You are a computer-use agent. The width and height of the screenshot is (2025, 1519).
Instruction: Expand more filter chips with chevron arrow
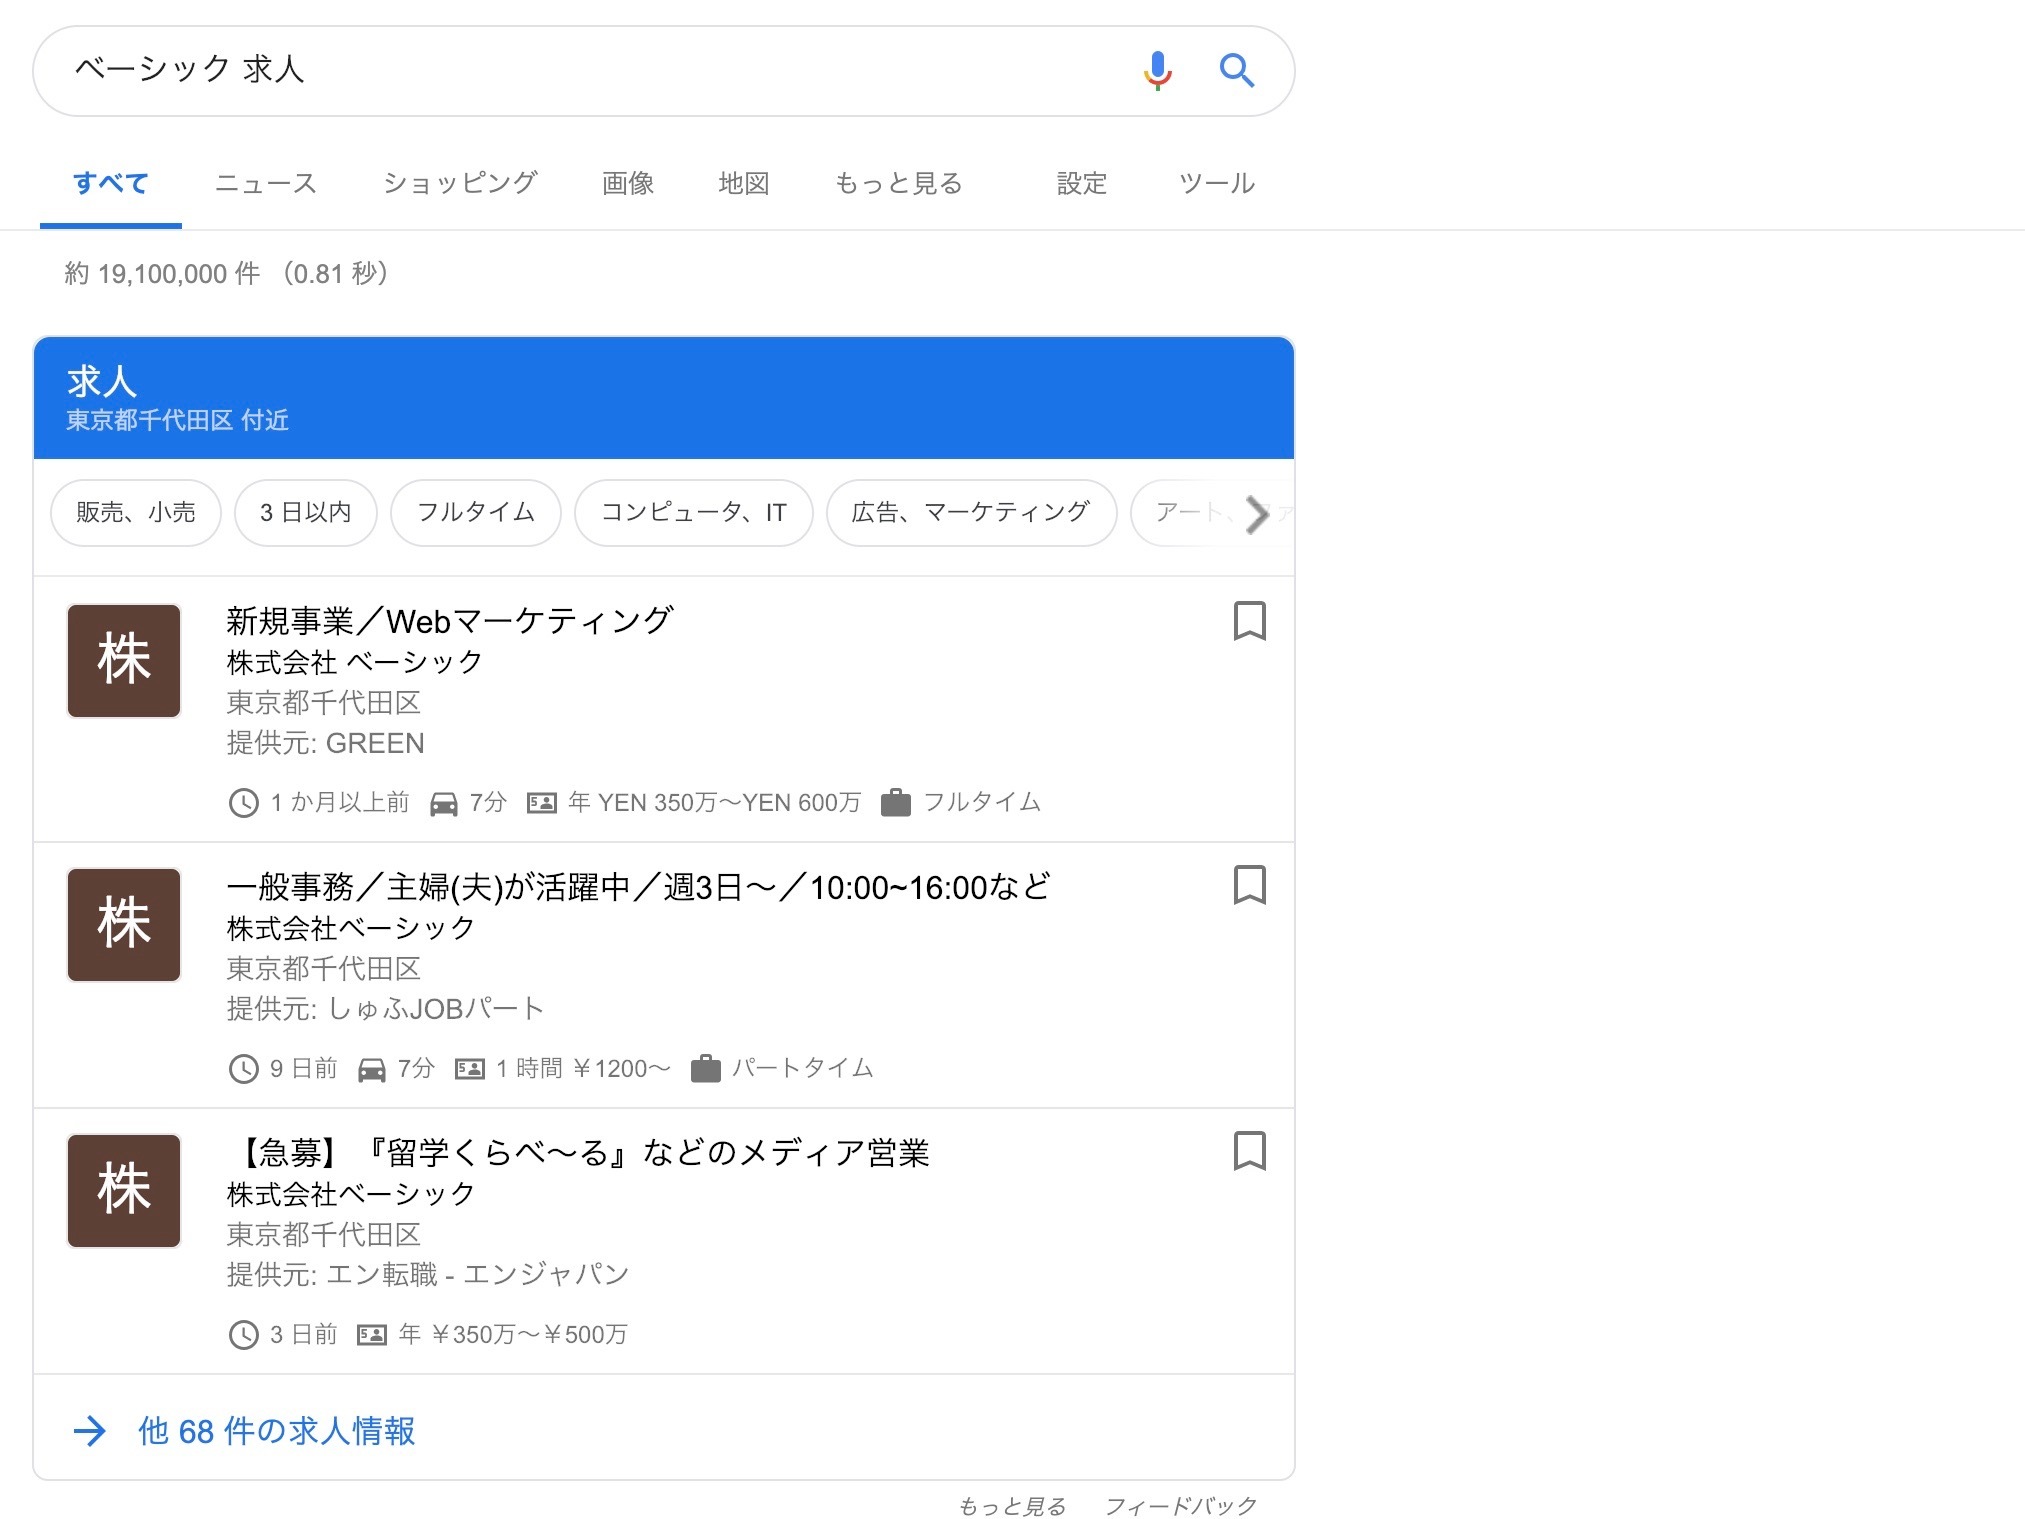[x=1257, y=514]
